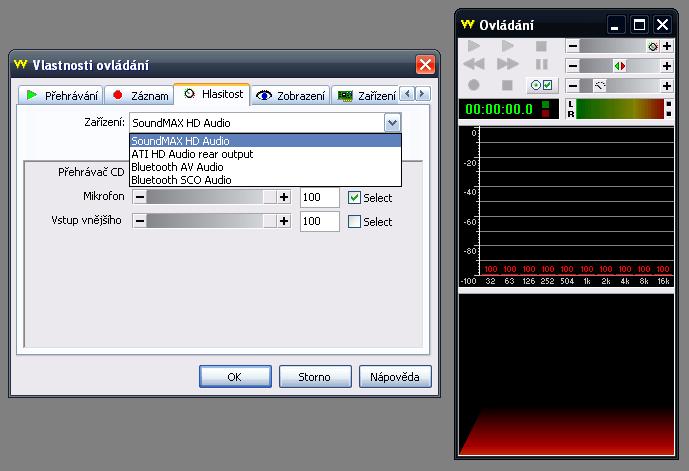Image resolution: width=689 pixels, height=471 pixels.
Task: Click the Vlastnosti ovládání title bar logo icon
Action: (21, 64)
